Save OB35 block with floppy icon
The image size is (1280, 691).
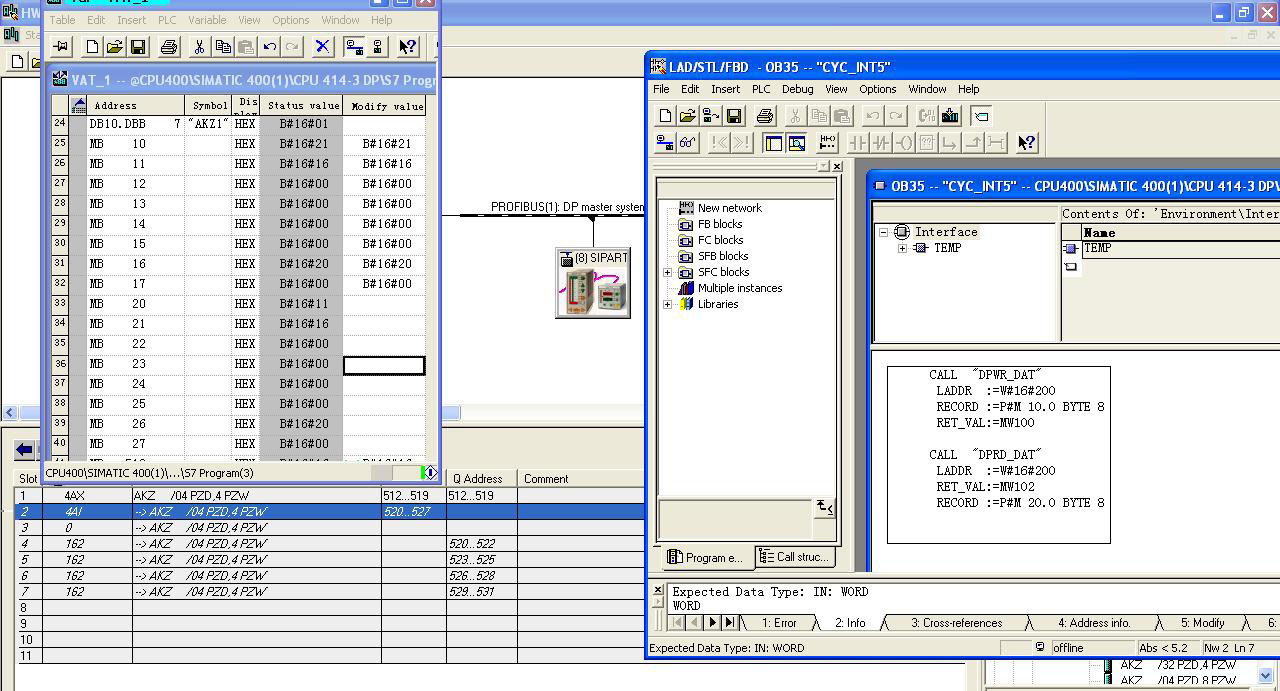click(734, 116)
